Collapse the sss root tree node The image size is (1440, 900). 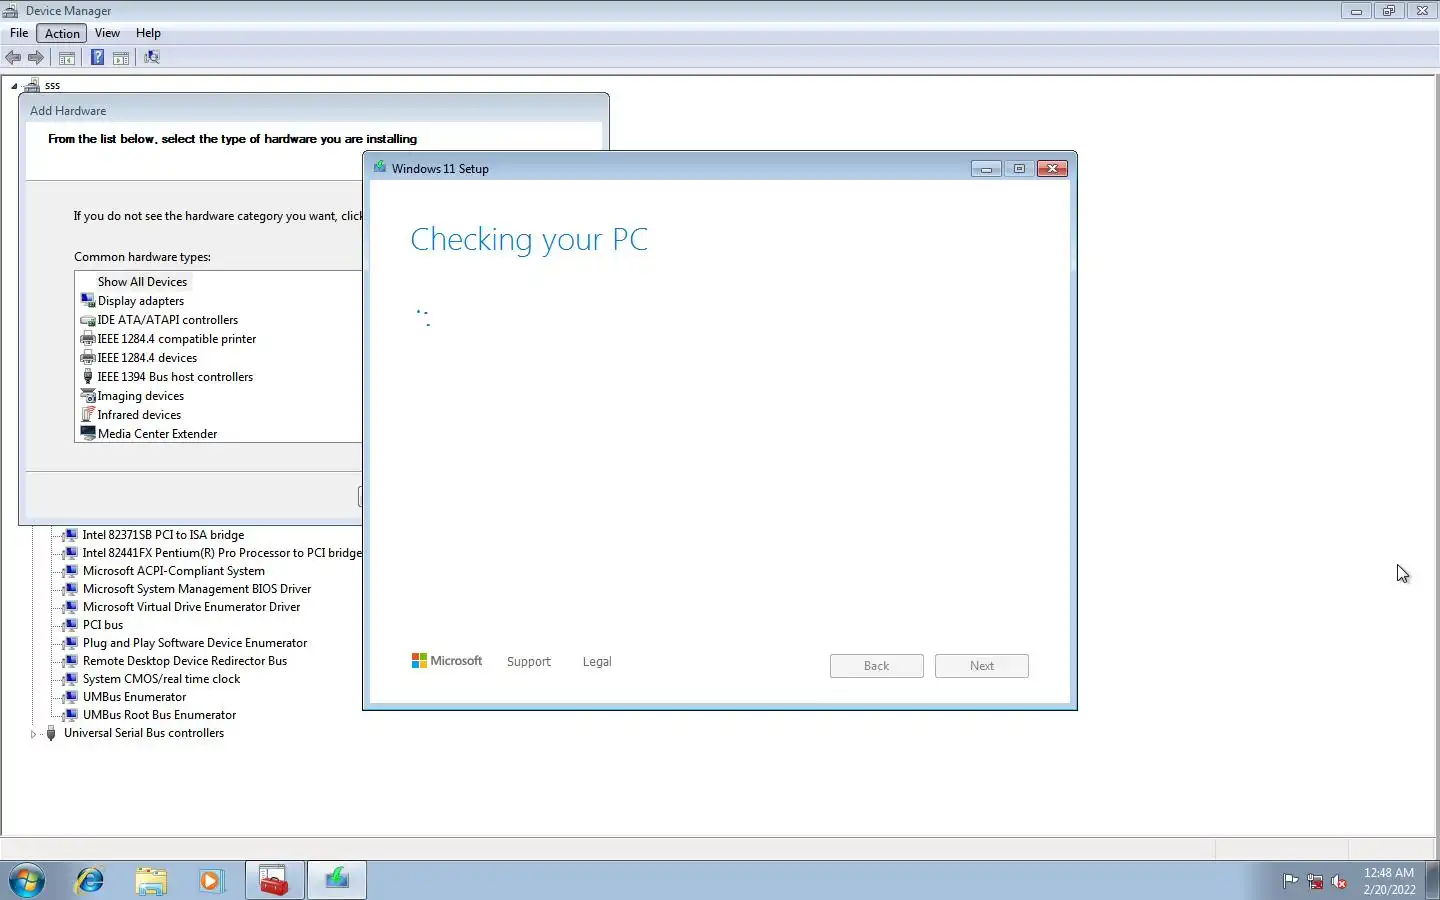tap(14, 86)
